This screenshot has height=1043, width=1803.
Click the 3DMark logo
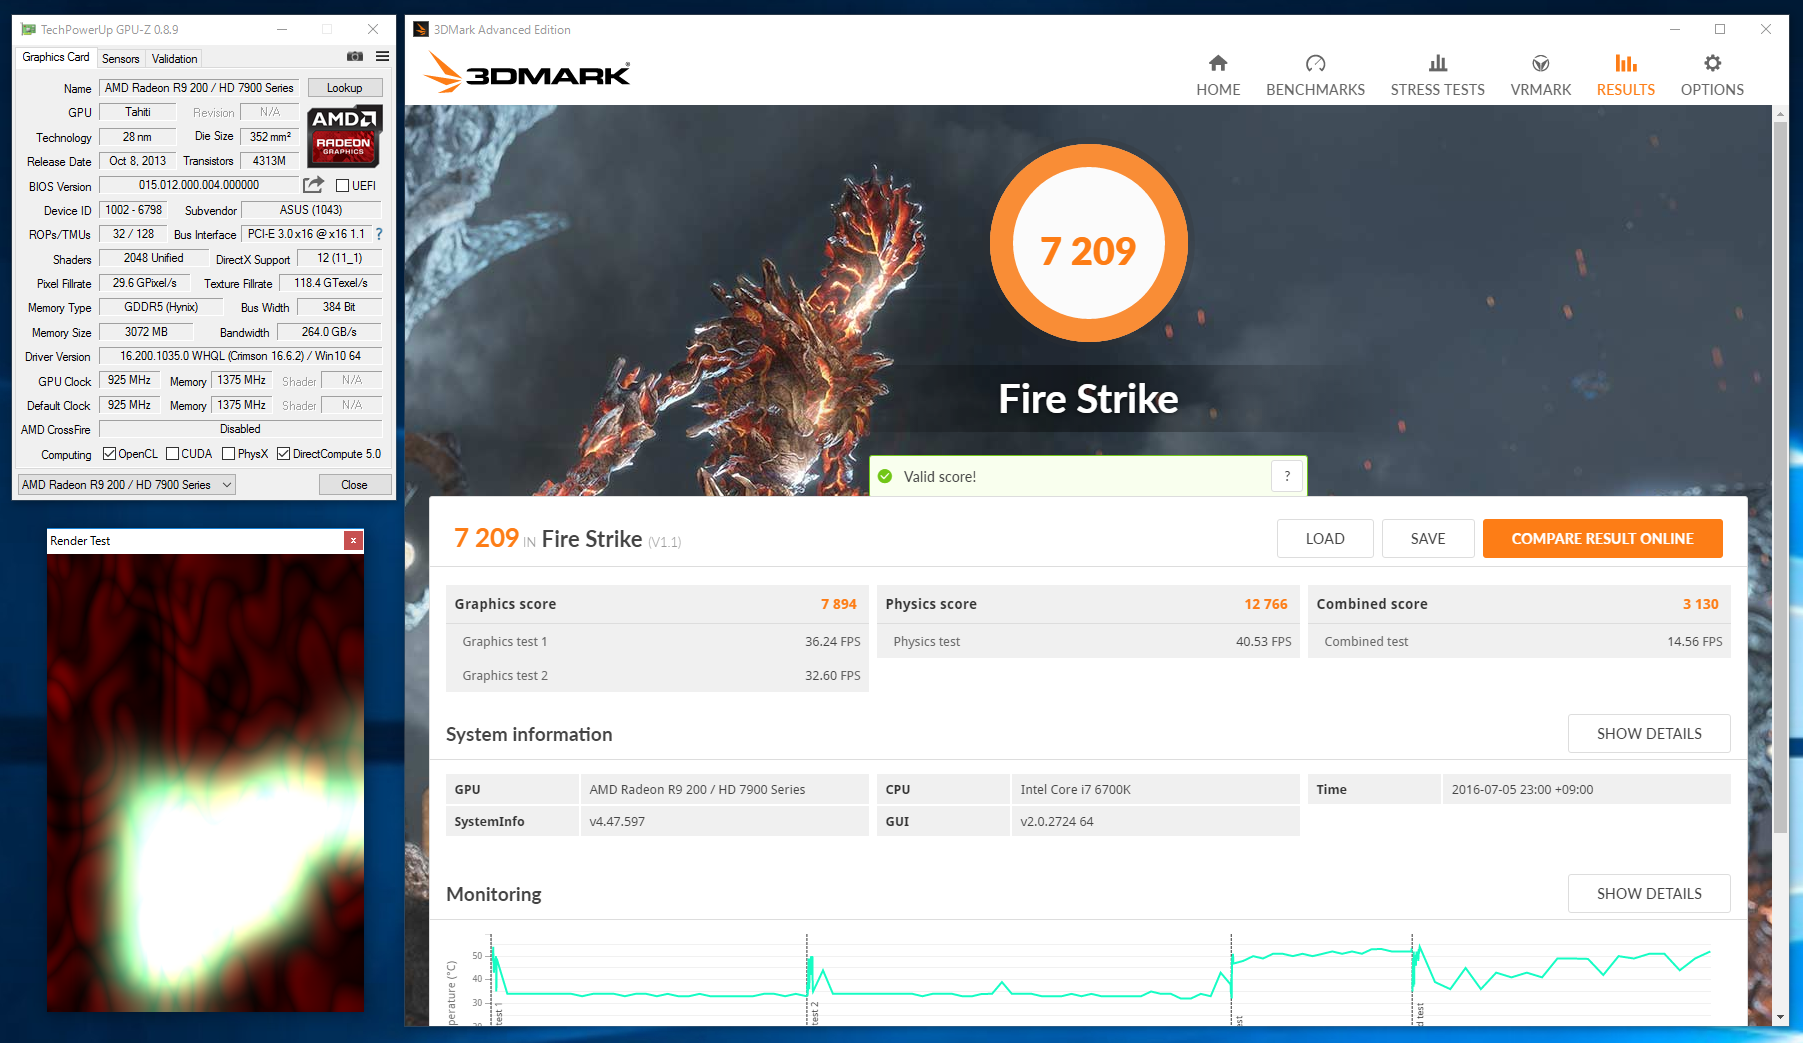pyautogui.click(x=527, y=72)
